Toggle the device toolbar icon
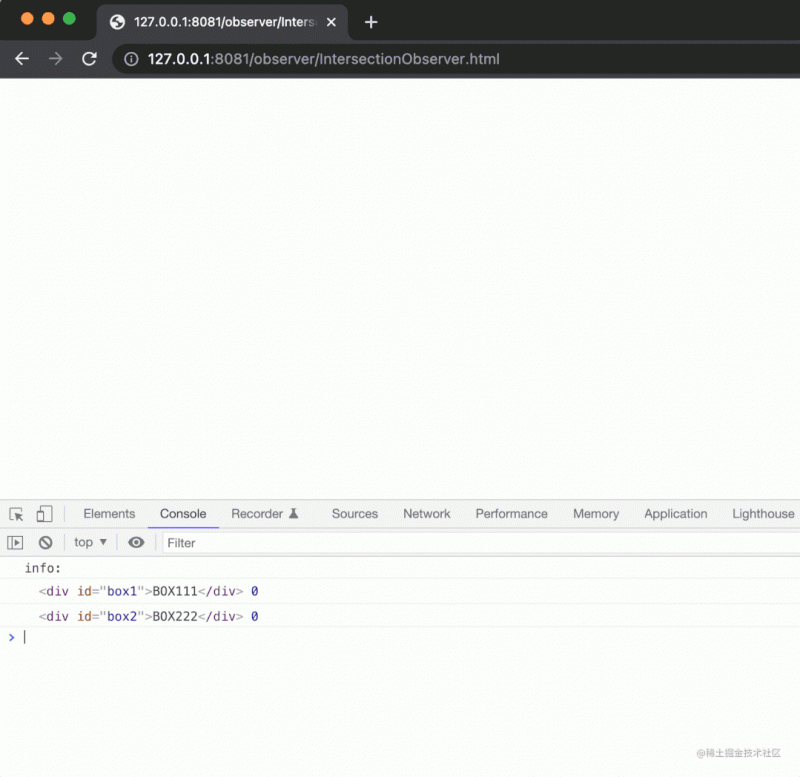Screen dimensions: 800x777 (x=44, y=514)
